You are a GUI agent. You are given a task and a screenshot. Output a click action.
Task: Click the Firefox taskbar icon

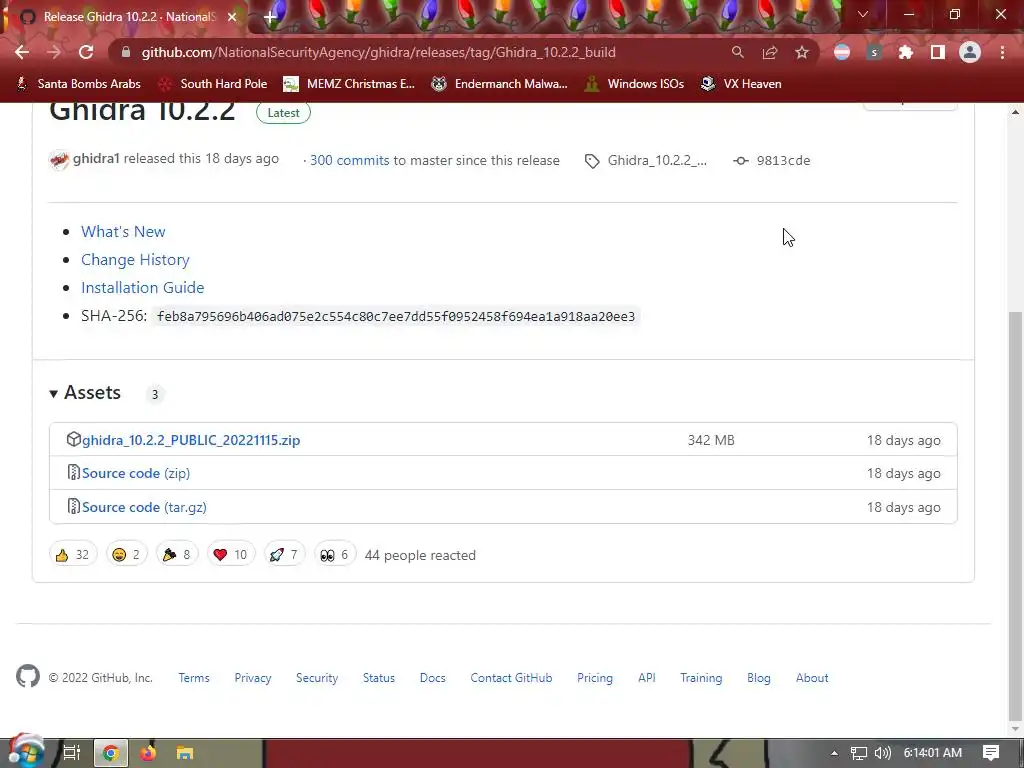point(148,753)
